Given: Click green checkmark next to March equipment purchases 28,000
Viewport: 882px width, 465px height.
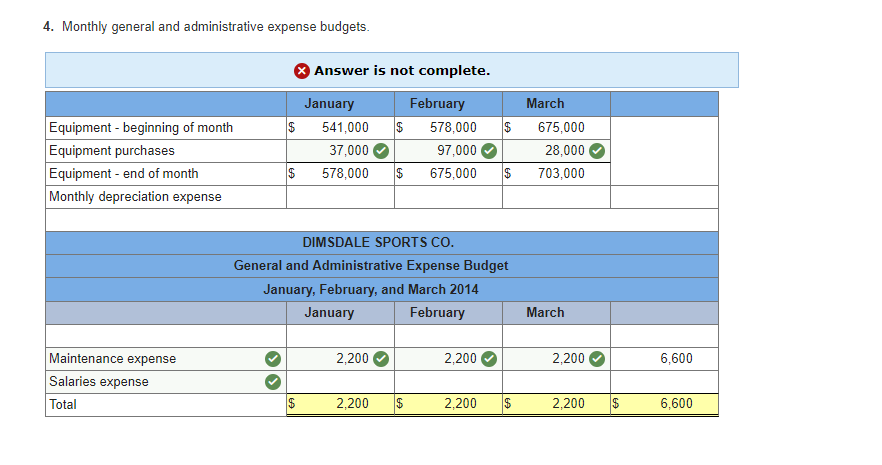Looking at the screenshot, I should coord(597,151).
